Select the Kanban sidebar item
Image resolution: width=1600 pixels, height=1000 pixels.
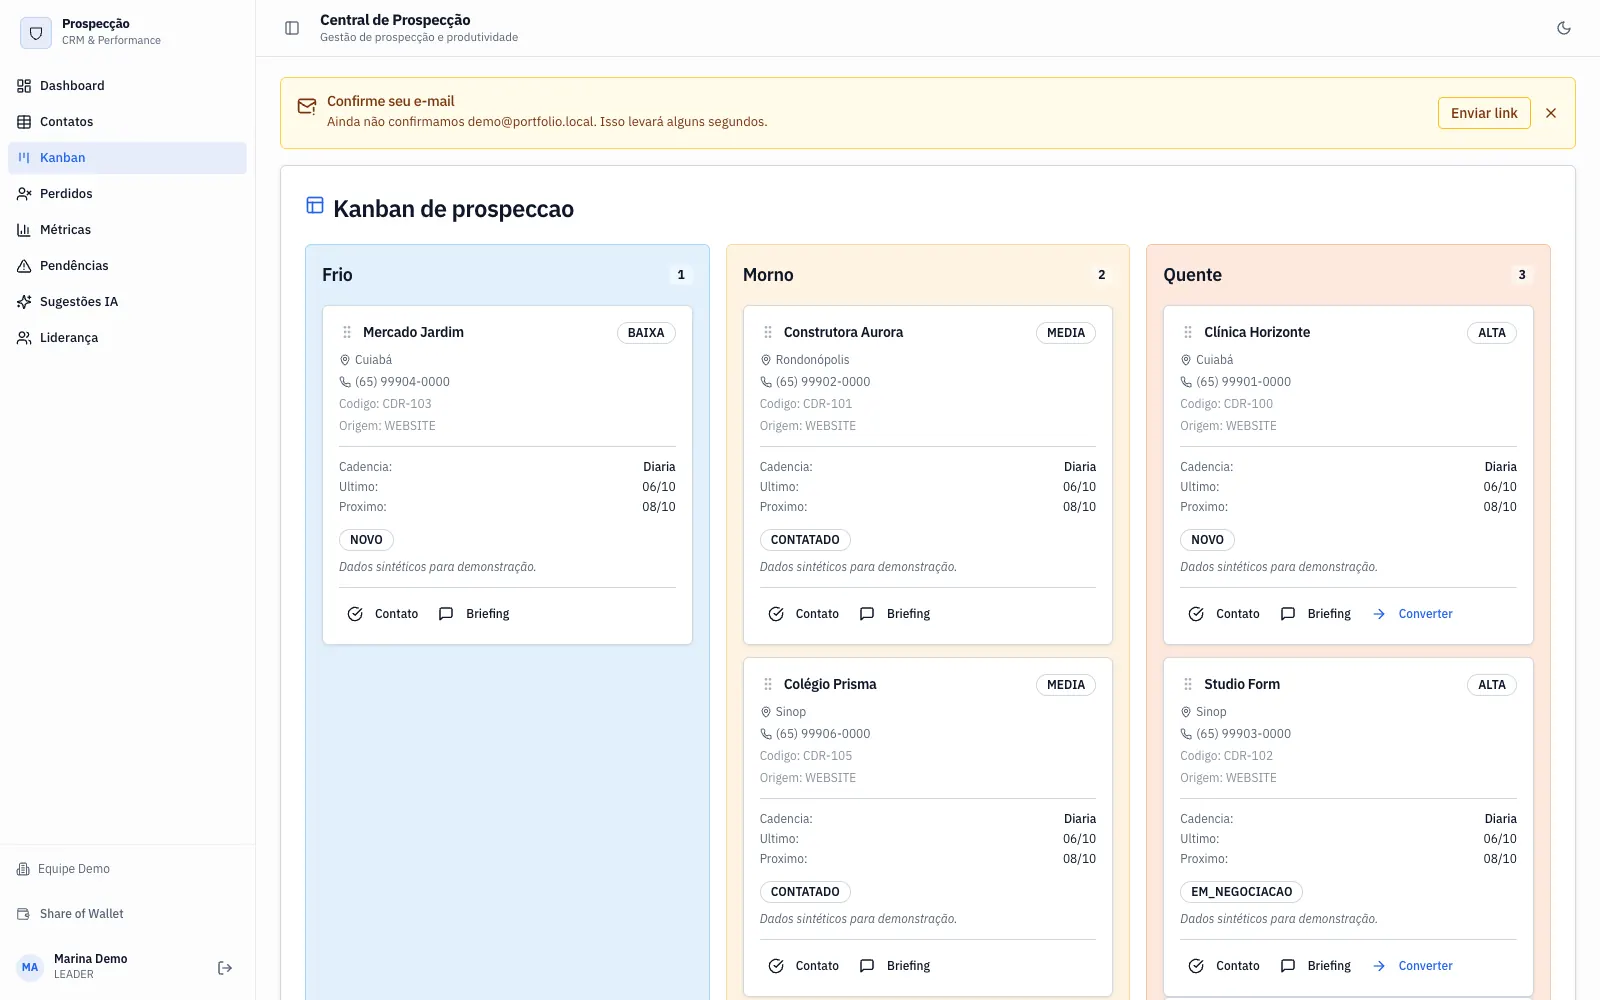[127, 158]
